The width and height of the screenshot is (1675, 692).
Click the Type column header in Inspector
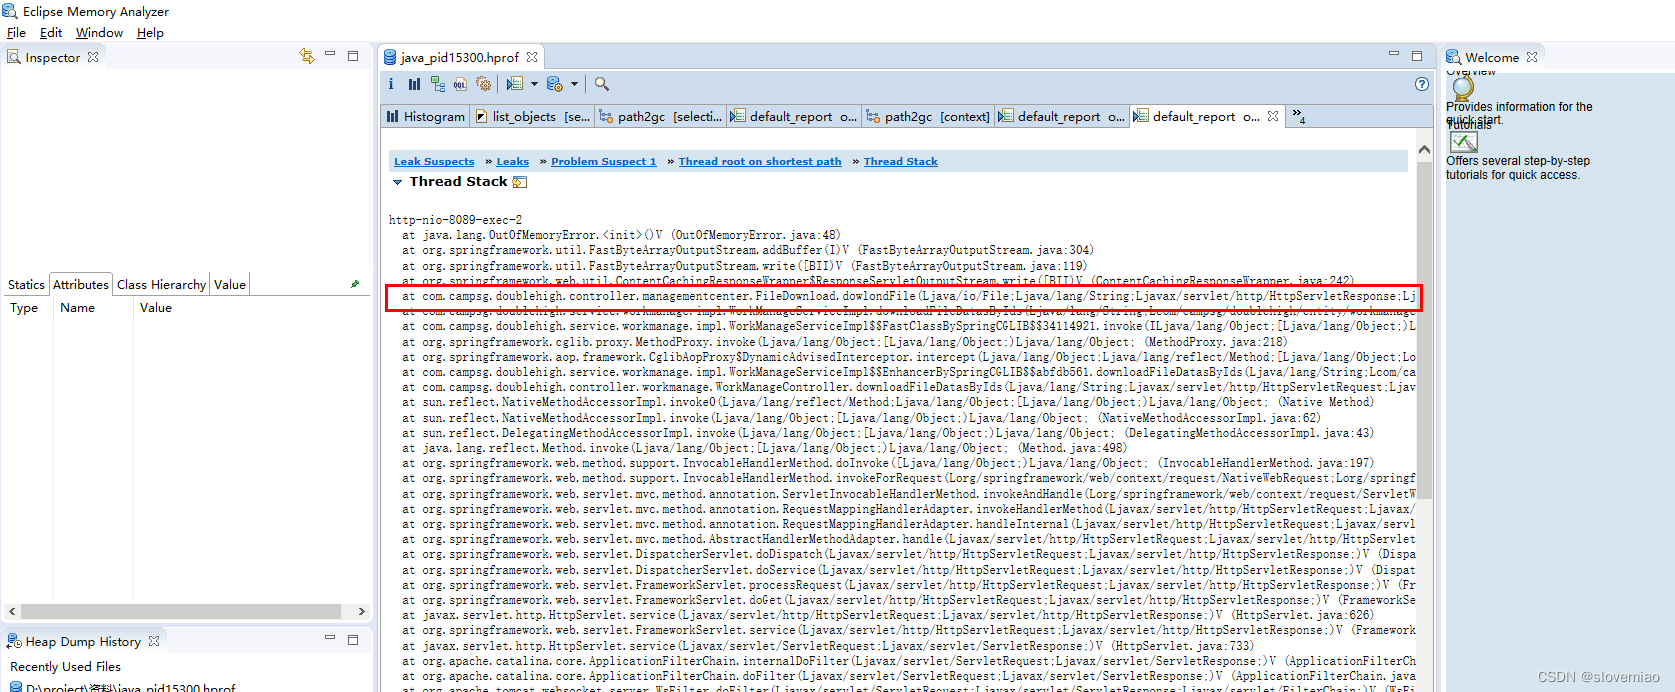pos(26,307)
